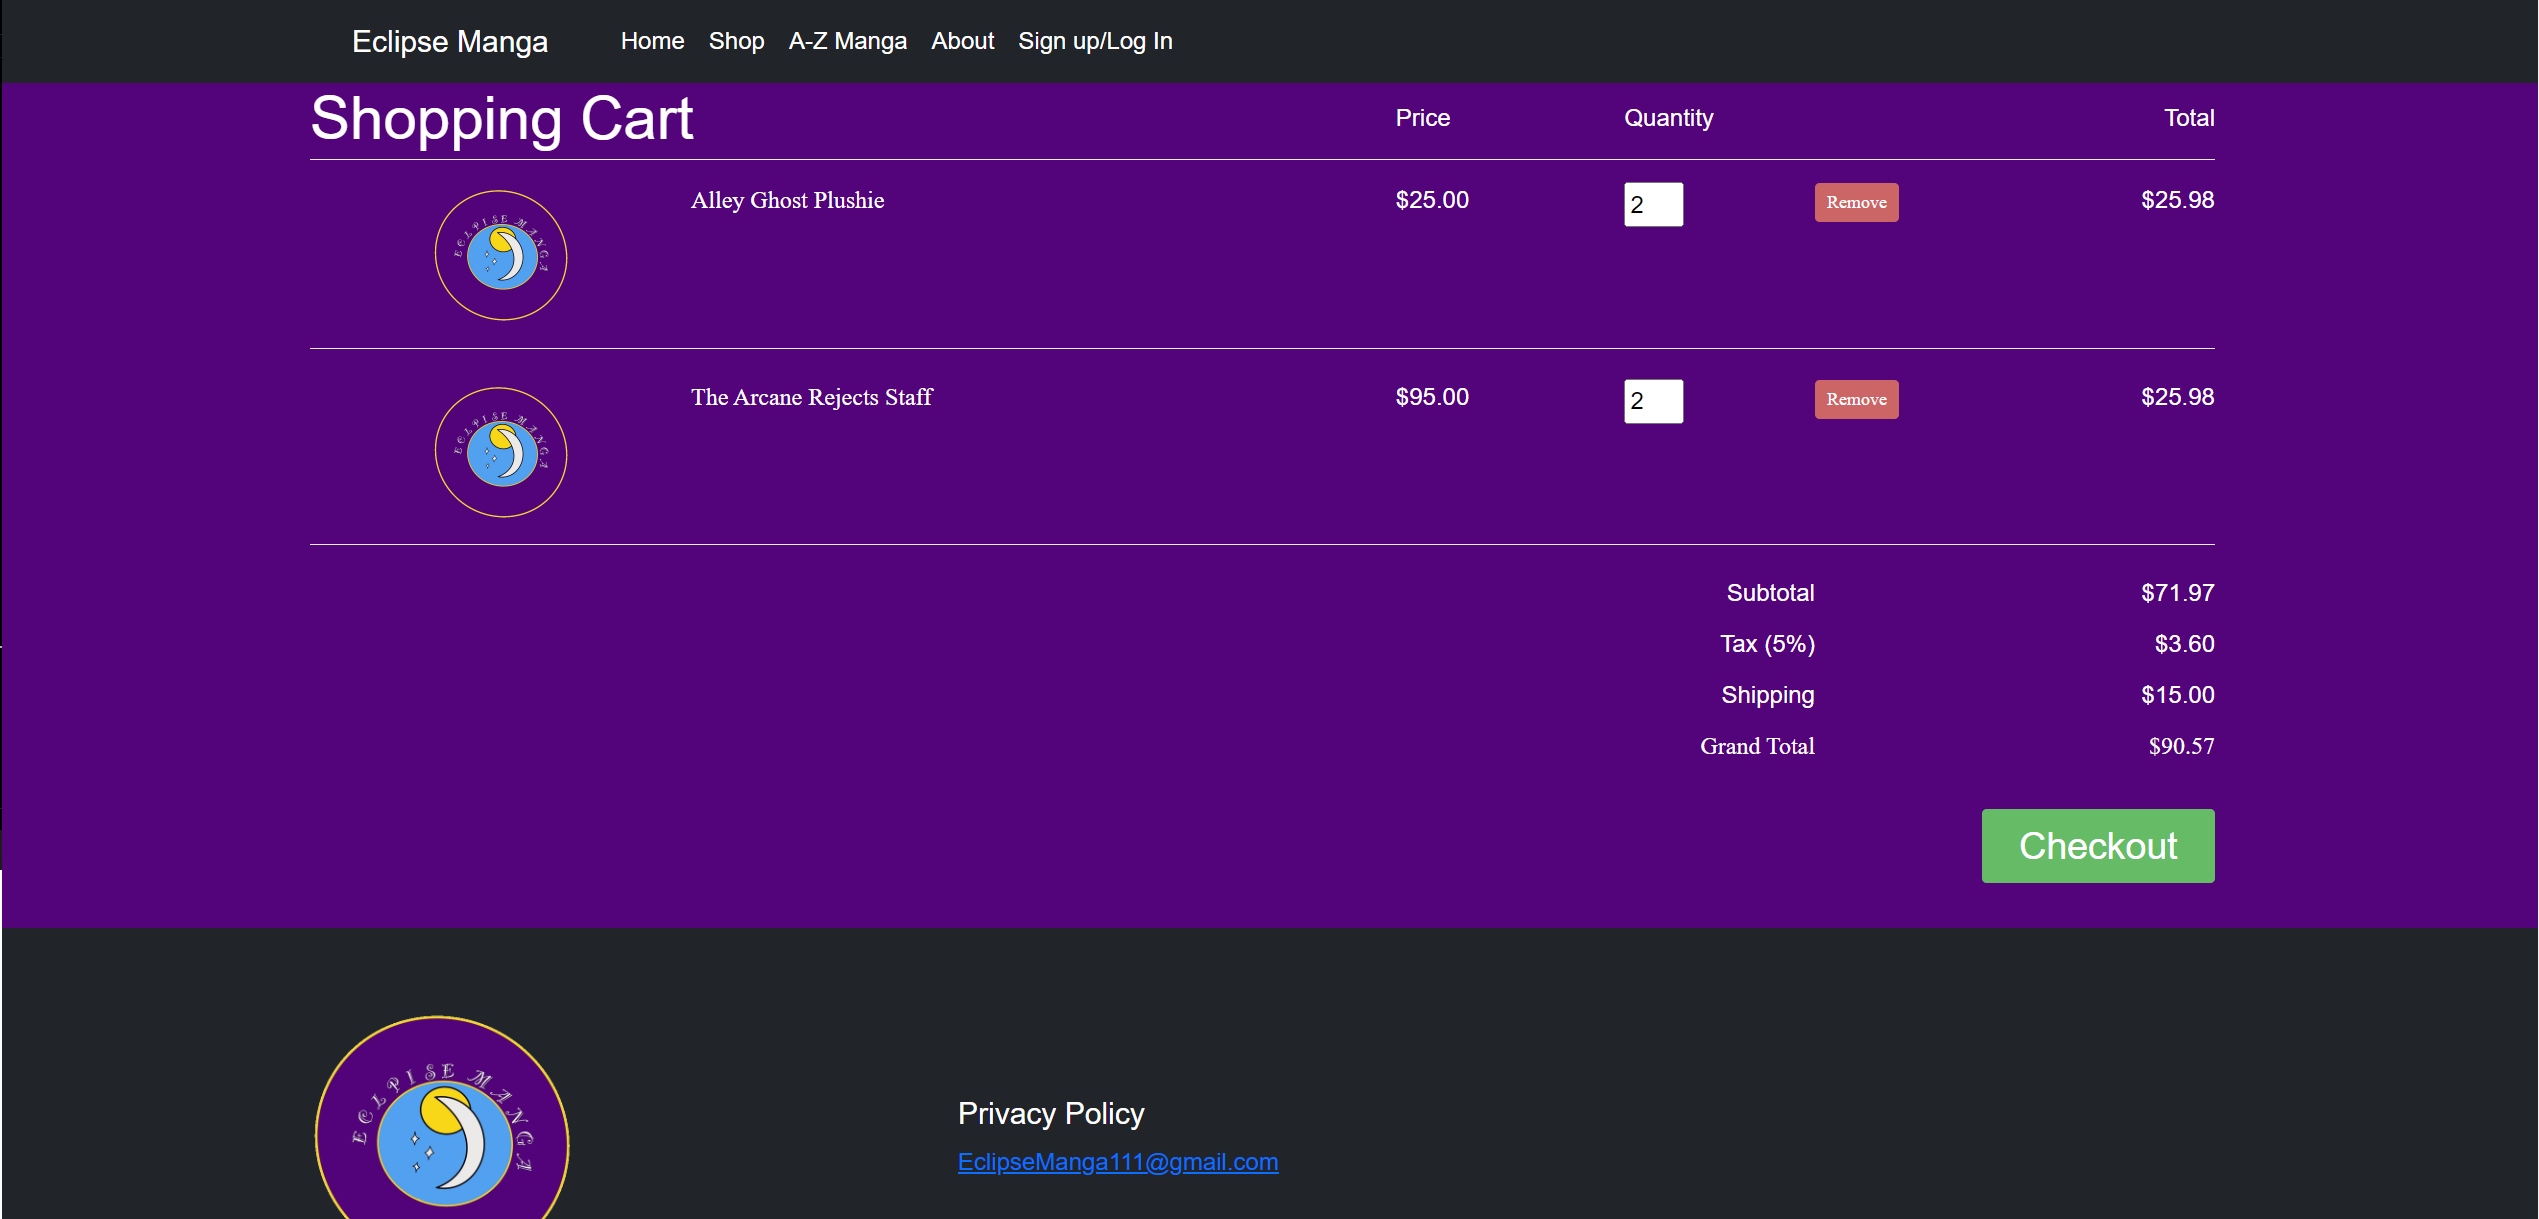The width and height of the screenshot is (2539, 1219).
Task: Open Sign up/Log In page
Action: pyautogui.click(x=1095, y=41)
